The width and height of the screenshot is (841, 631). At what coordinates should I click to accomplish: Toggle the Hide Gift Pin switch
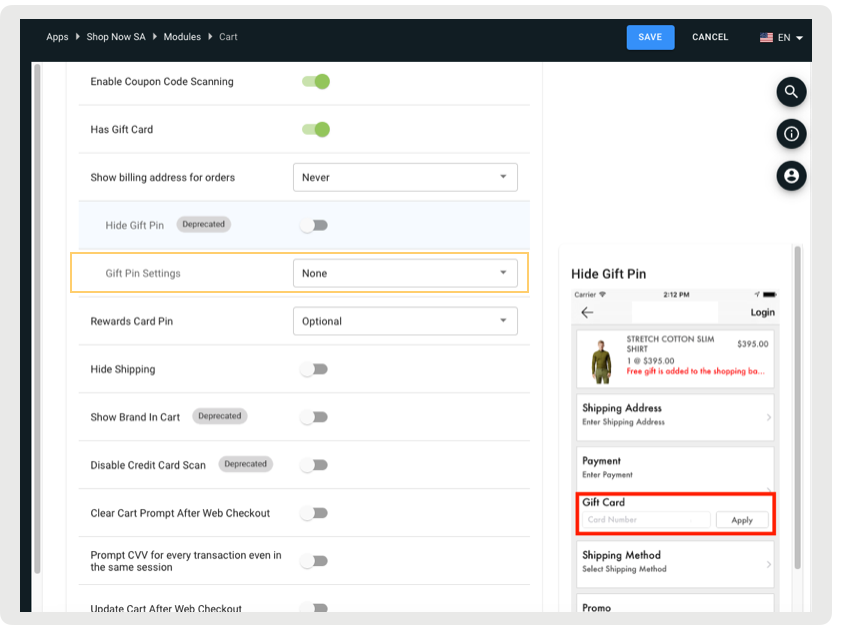click(314, 225)
